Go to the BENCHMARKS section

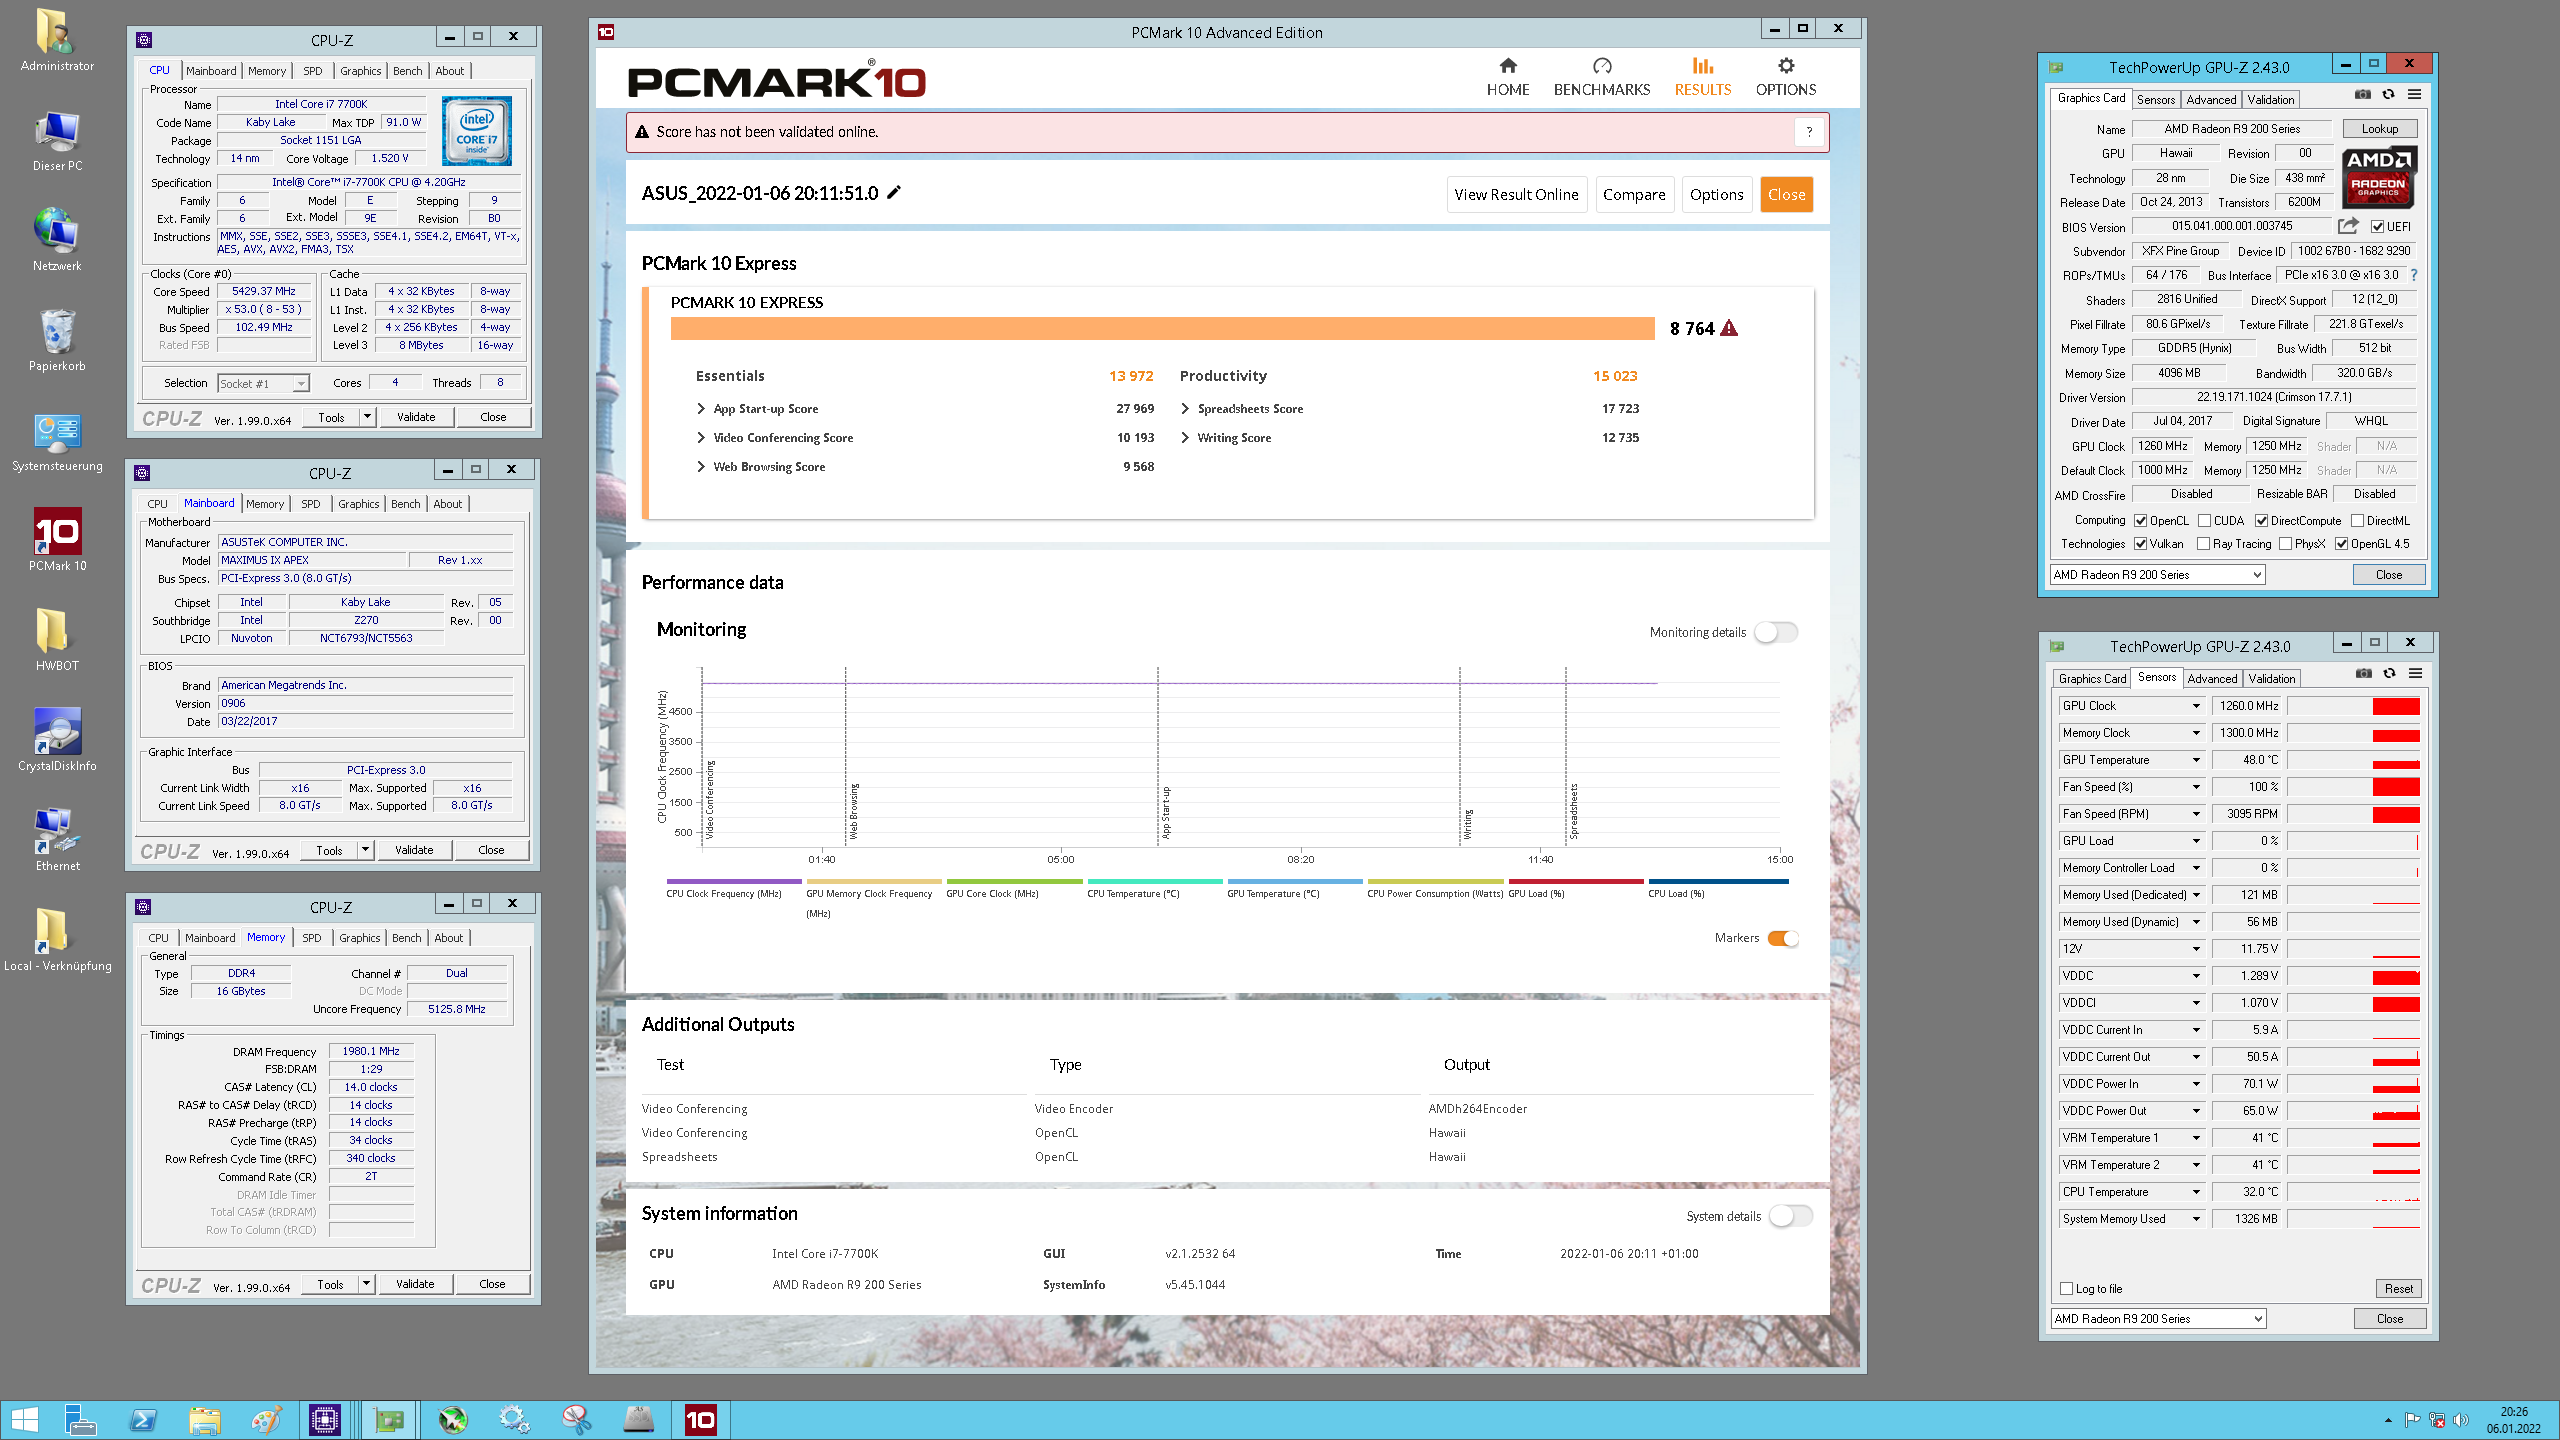click(1602, 77)
